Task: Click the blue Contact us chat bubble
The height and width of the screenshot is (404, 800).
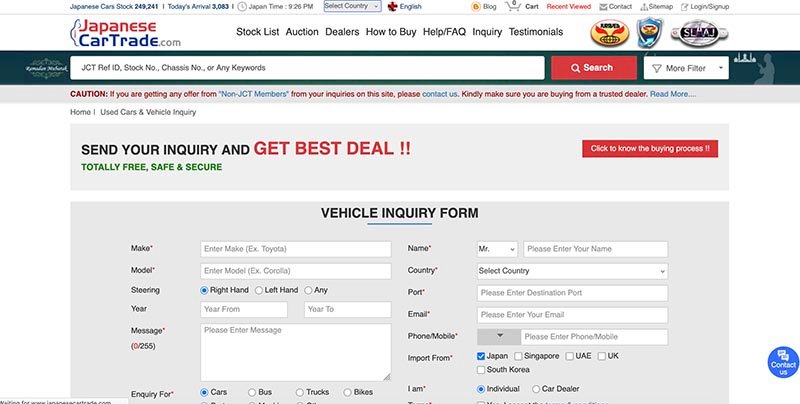Action: 782,362
